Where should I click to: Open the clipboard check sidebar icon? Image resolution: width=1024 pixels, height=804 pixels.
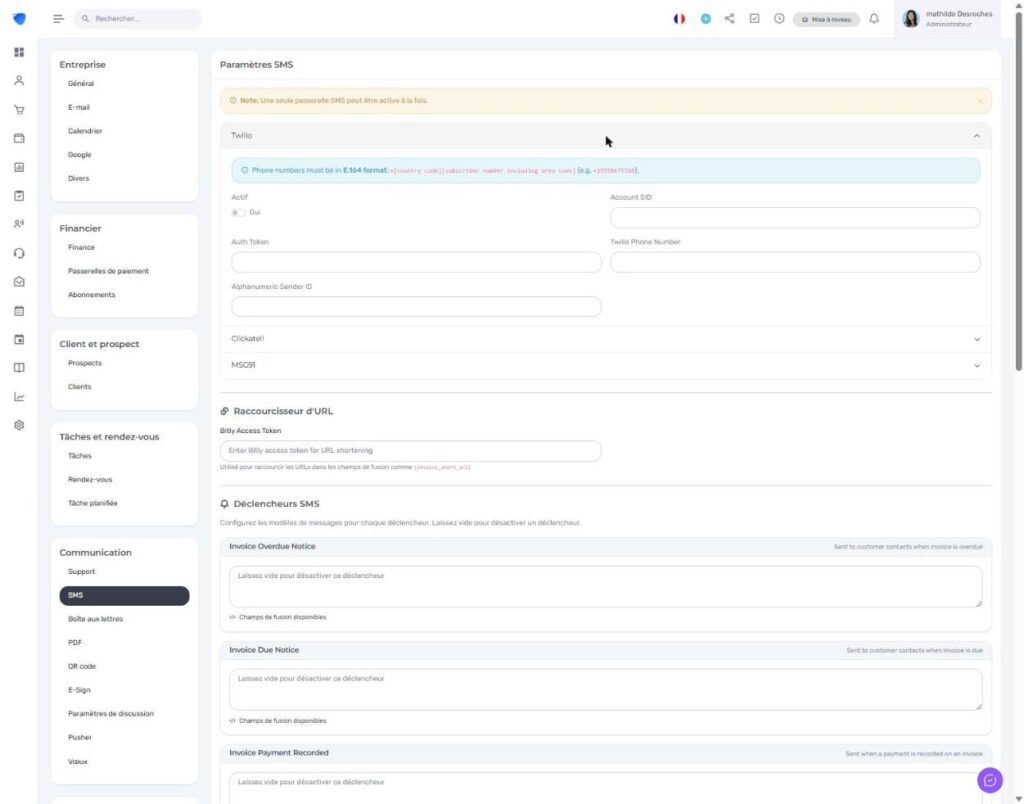tap(19, 196)
